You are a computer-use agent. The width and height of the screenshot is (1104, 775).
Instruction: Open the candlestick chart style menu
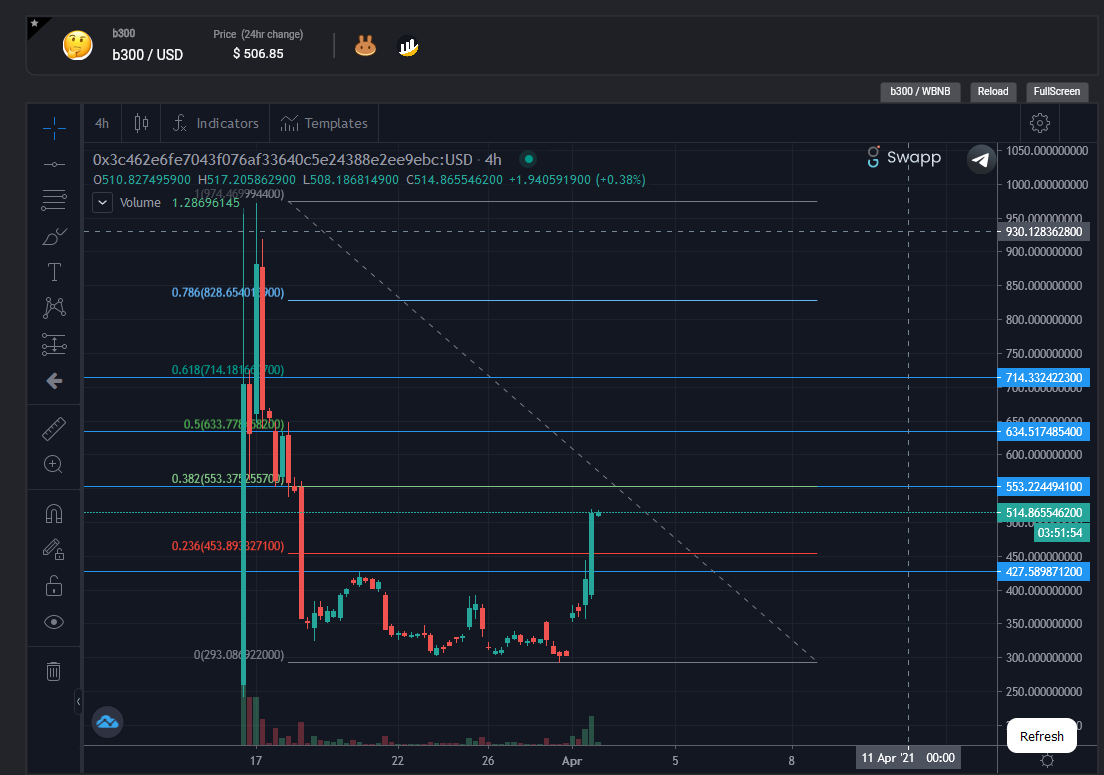141,123
